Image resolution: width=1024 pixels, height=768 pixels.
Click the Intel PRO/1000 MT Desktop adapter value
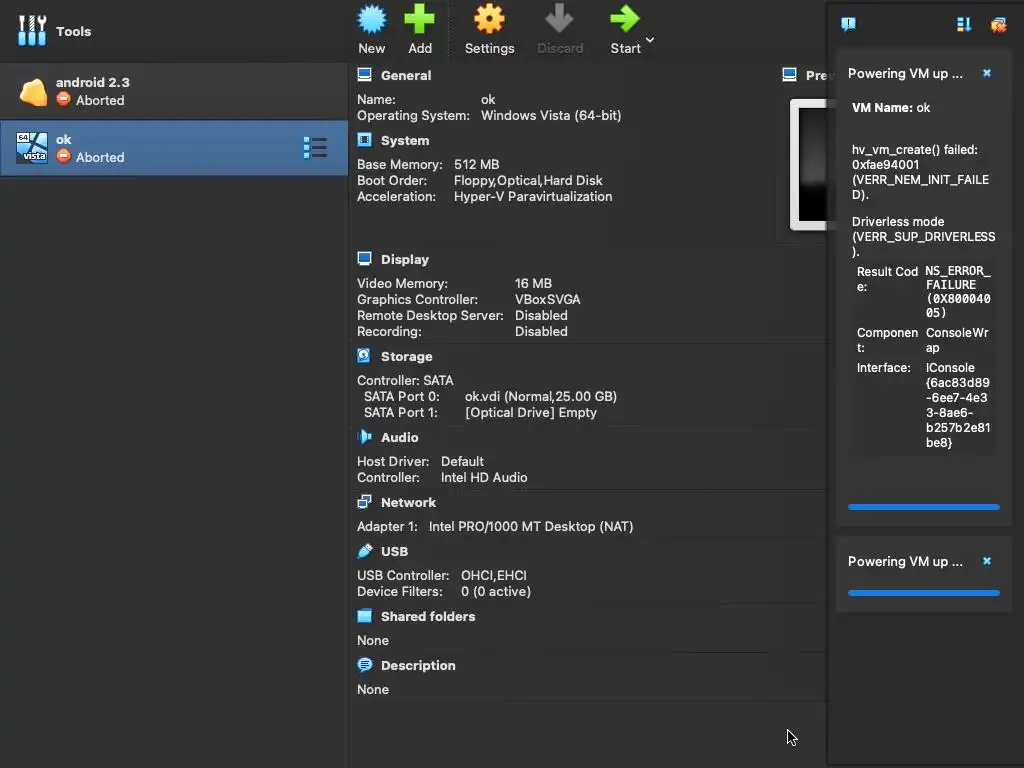pyautogui.click(x=531, y=526)
